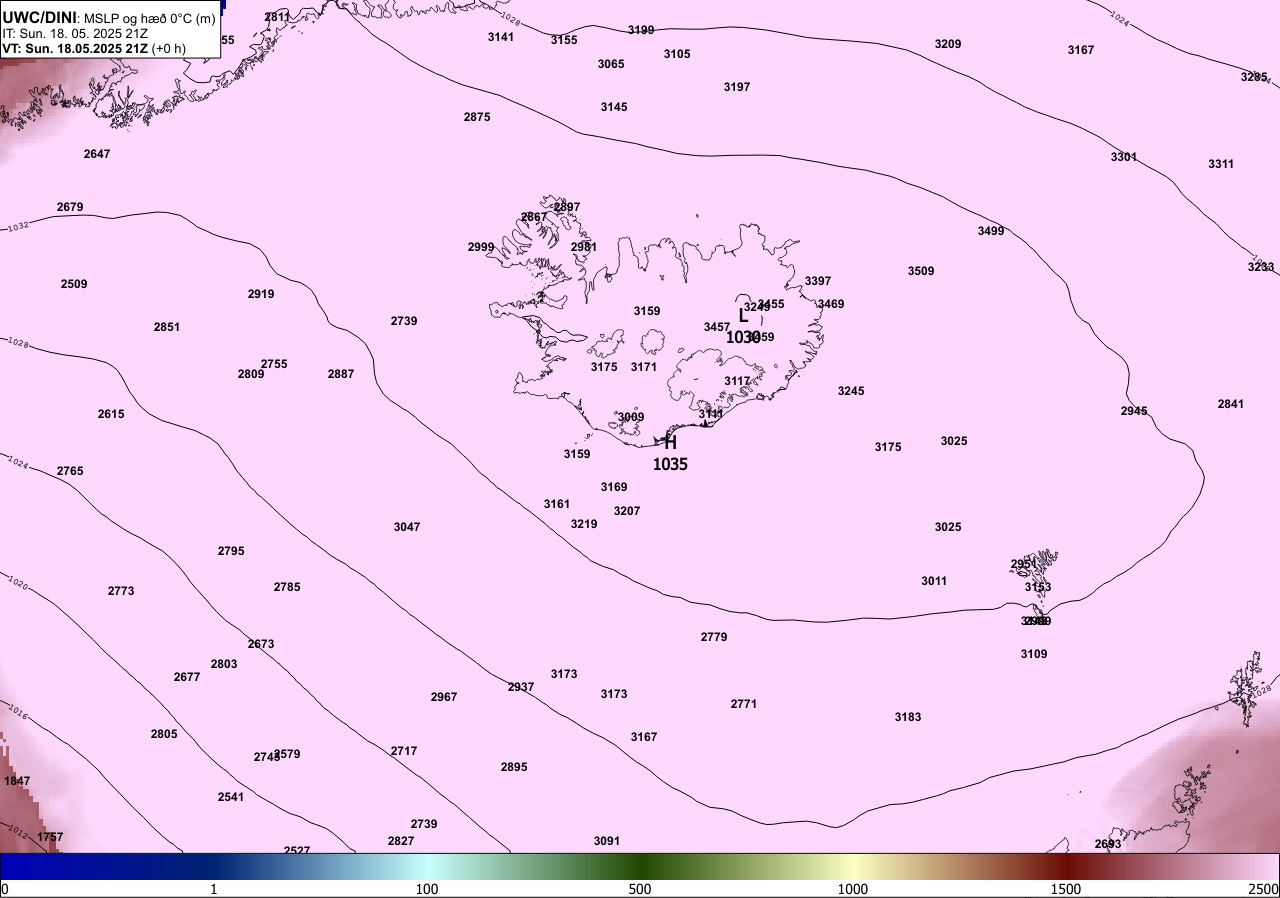
Task: Click the height value 2779
Action: coord(714,637)
